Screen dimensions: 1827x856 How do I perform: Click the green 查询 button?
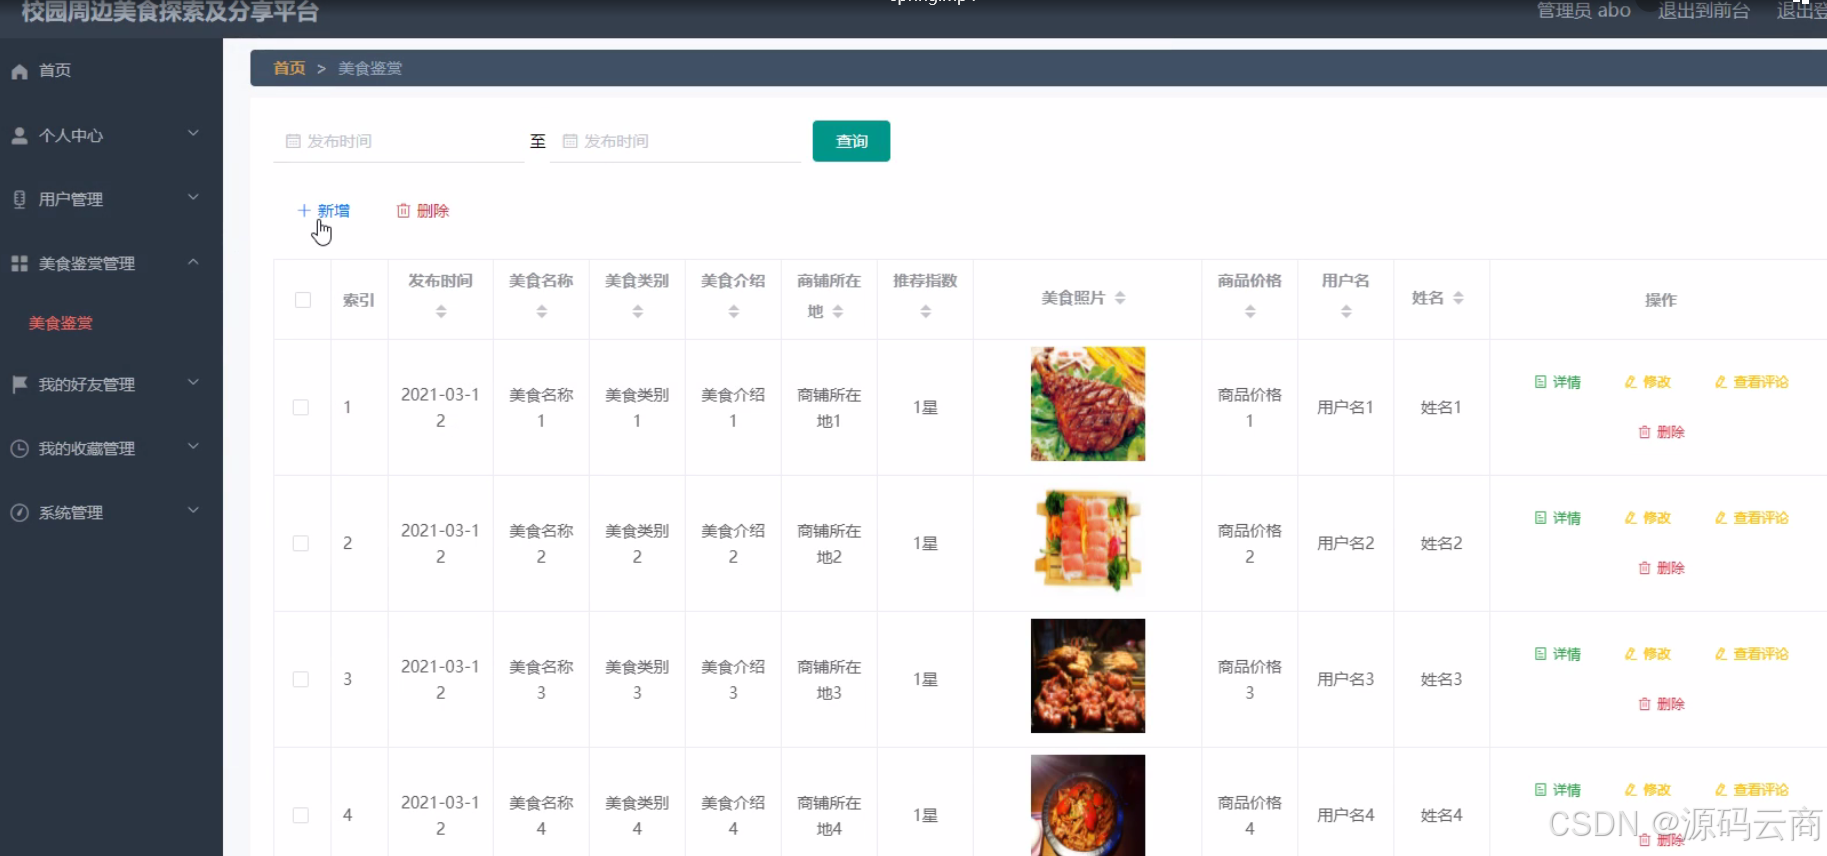point(851,141)
